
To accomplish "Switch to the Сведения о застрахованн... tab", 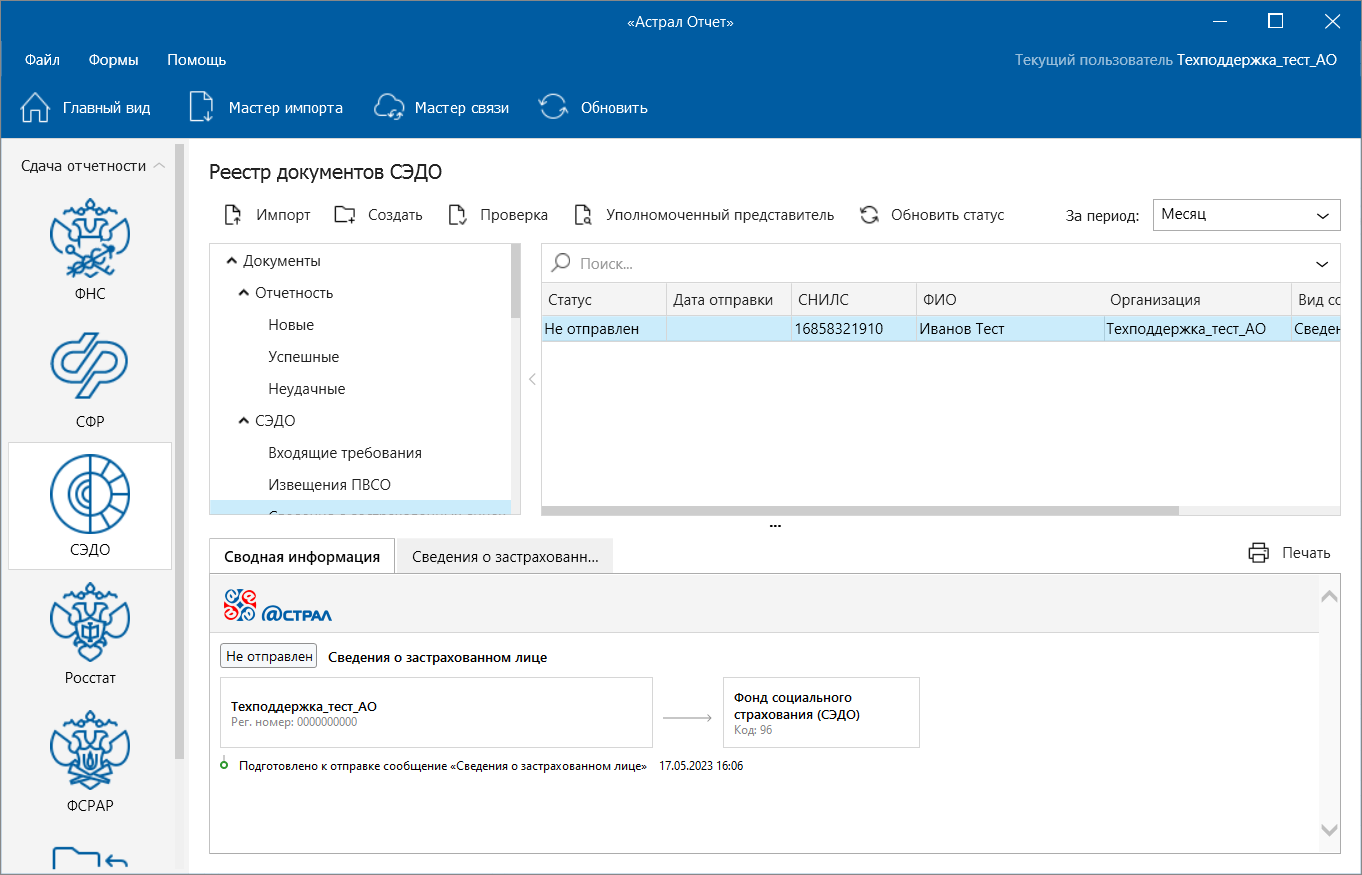I will pos(505,557).
